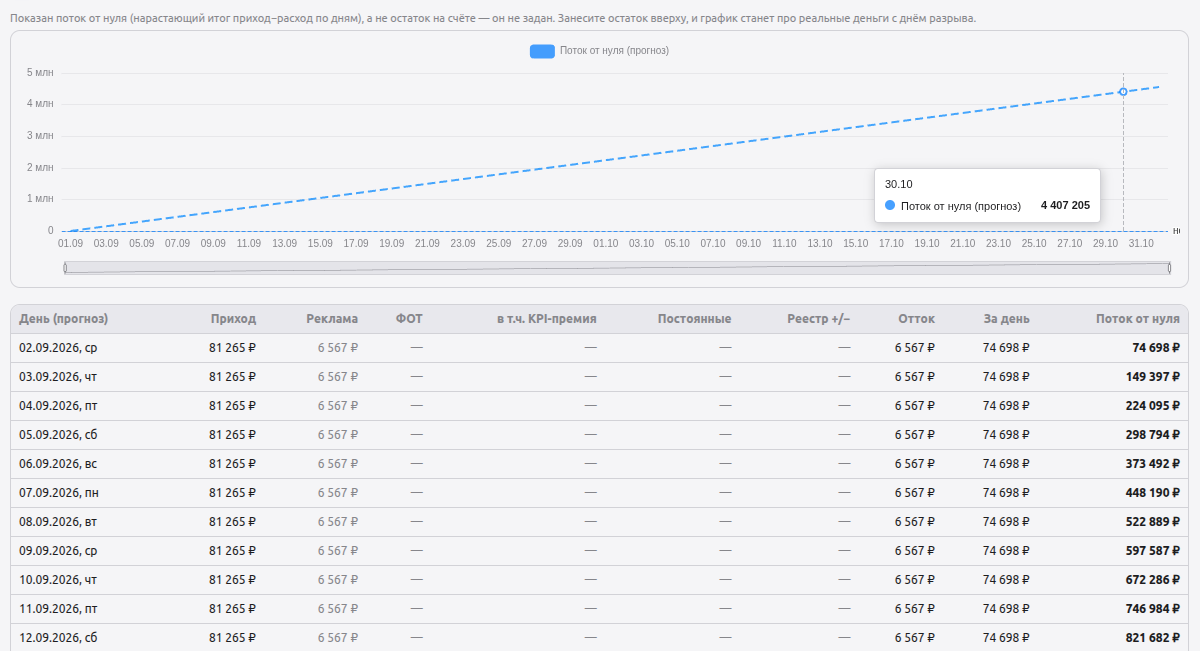This screenshot has width=1200, height=651.
Task: Click the в т.ч. KPI-премия column header
Action: (x=547, y=319)
